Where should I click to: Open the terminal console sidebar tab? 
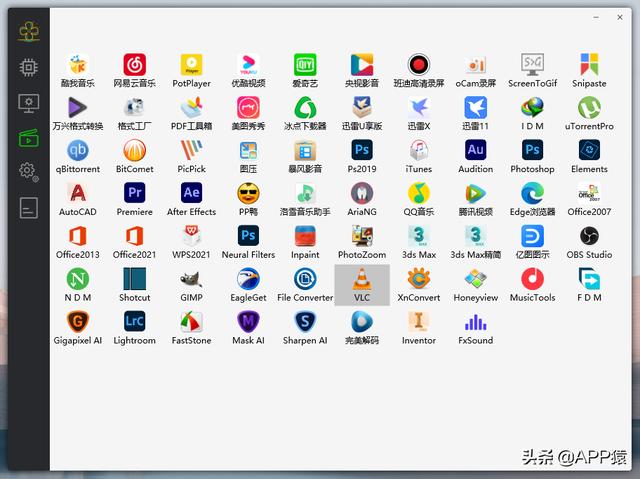click(29, 208)
